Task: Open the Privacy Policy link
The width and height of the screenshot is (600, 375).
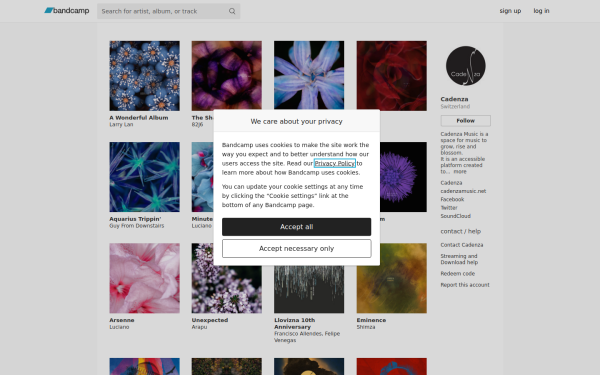Action: (x=334, y=163)
